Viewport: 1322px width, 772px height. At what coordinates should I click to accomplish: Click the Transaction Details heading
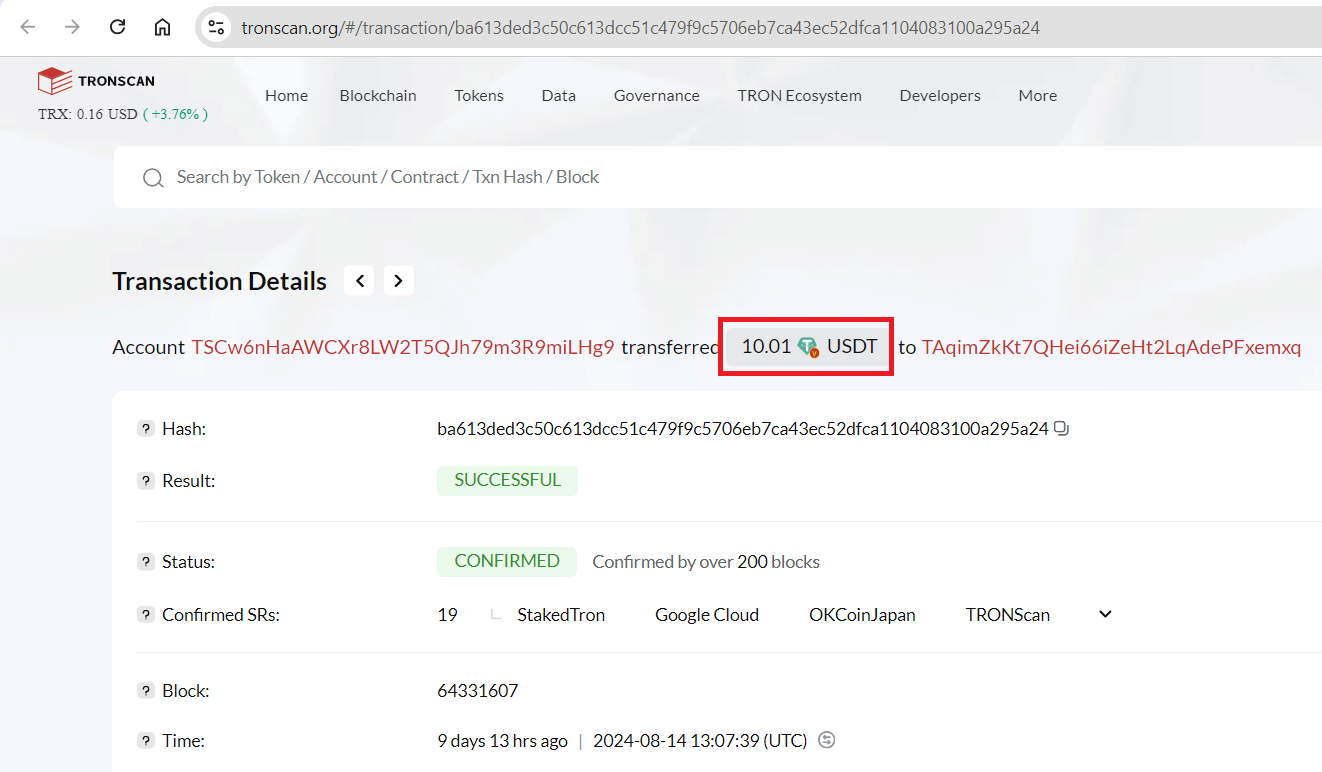click(x=220, y=281)
